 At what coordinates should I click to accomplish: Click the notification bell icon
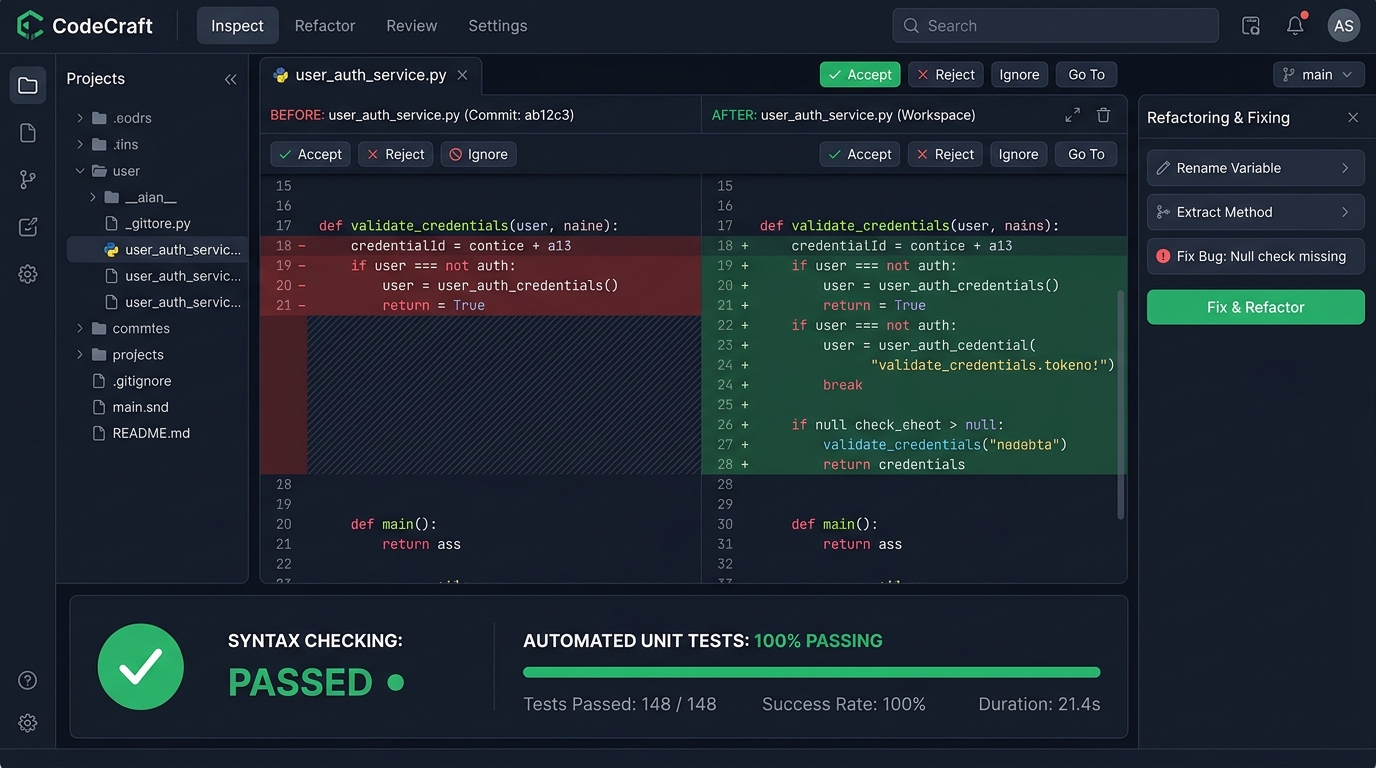1295,25
